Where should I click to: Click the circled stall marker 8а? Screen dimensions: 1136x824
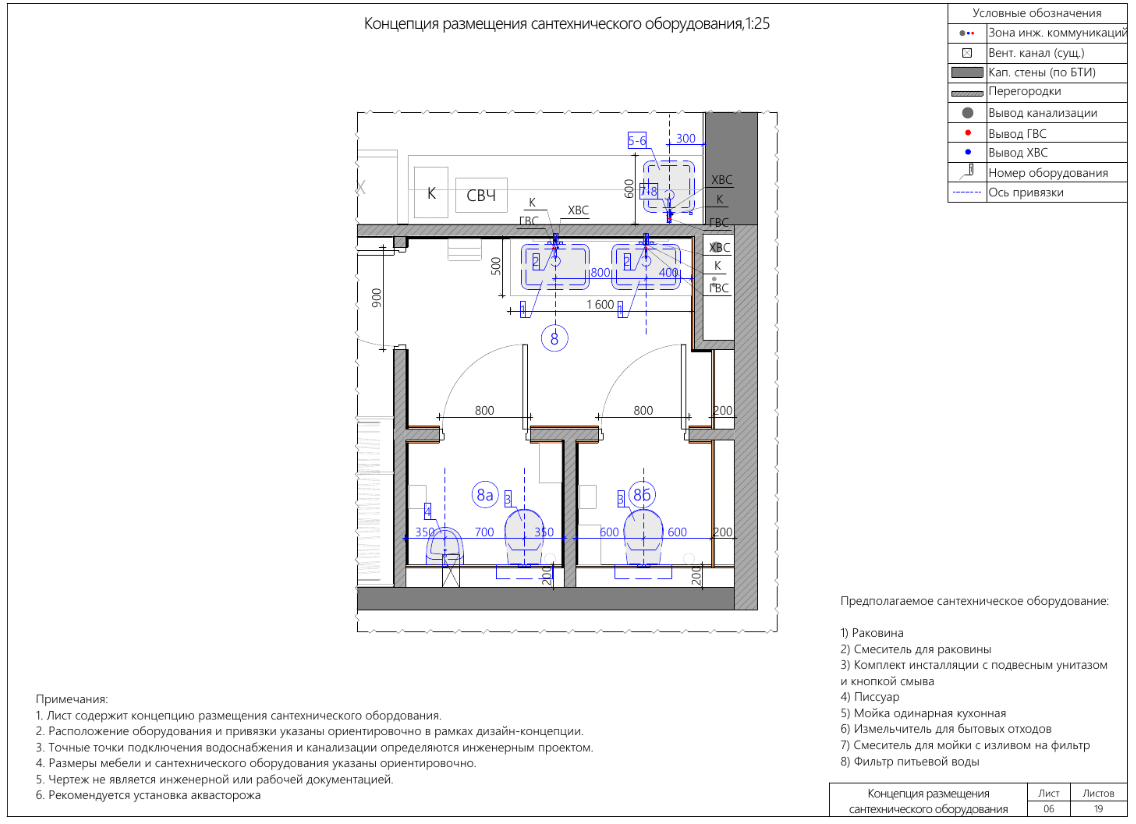pos(485,495)
